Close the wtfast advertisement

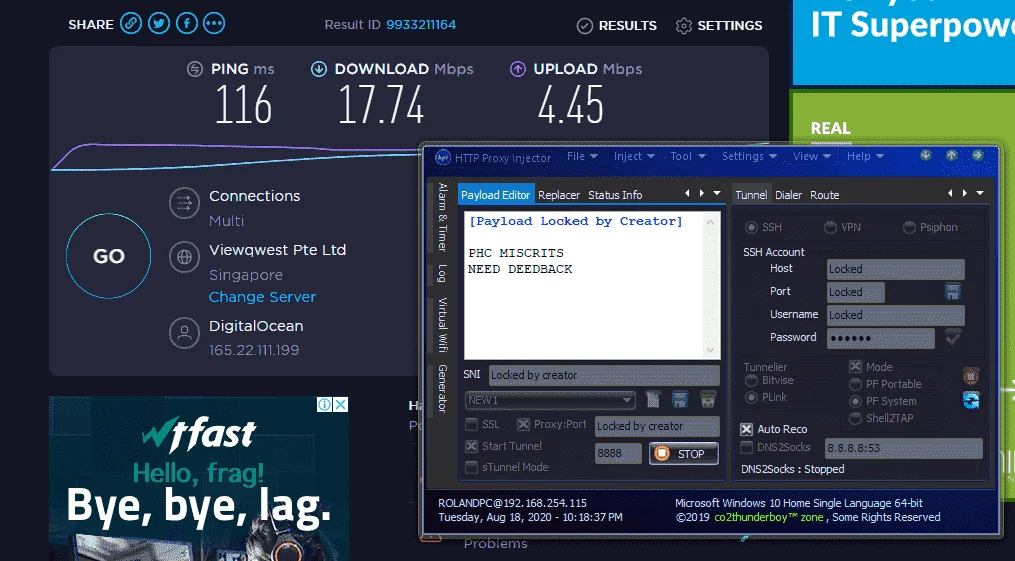340,404
